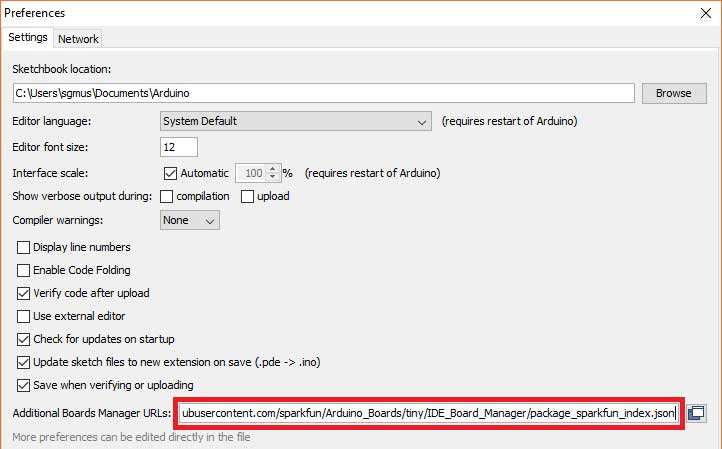Click the Interface scale percentage stepper

[271, 172]
